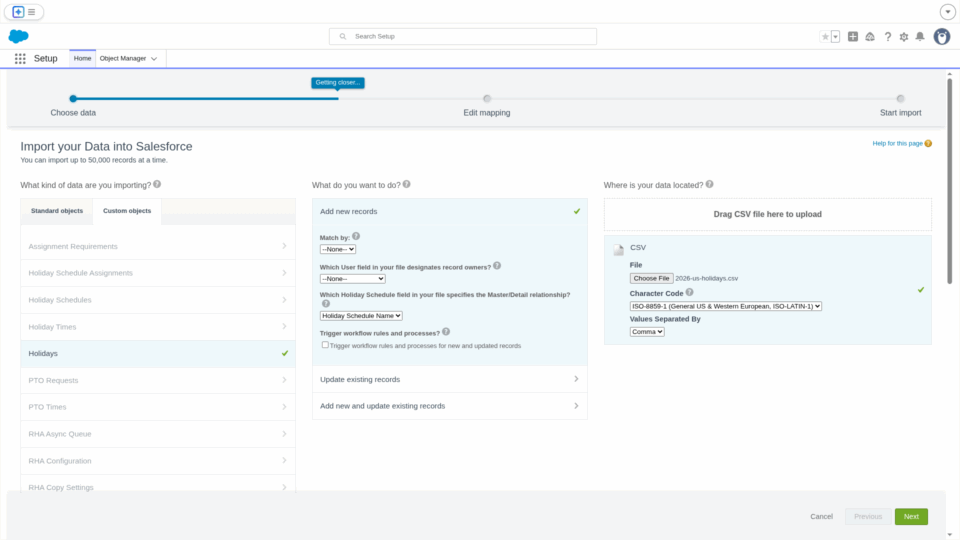Screen dimensions: 960x540
Task: Open the Setup gear icon
Action: 904,37
